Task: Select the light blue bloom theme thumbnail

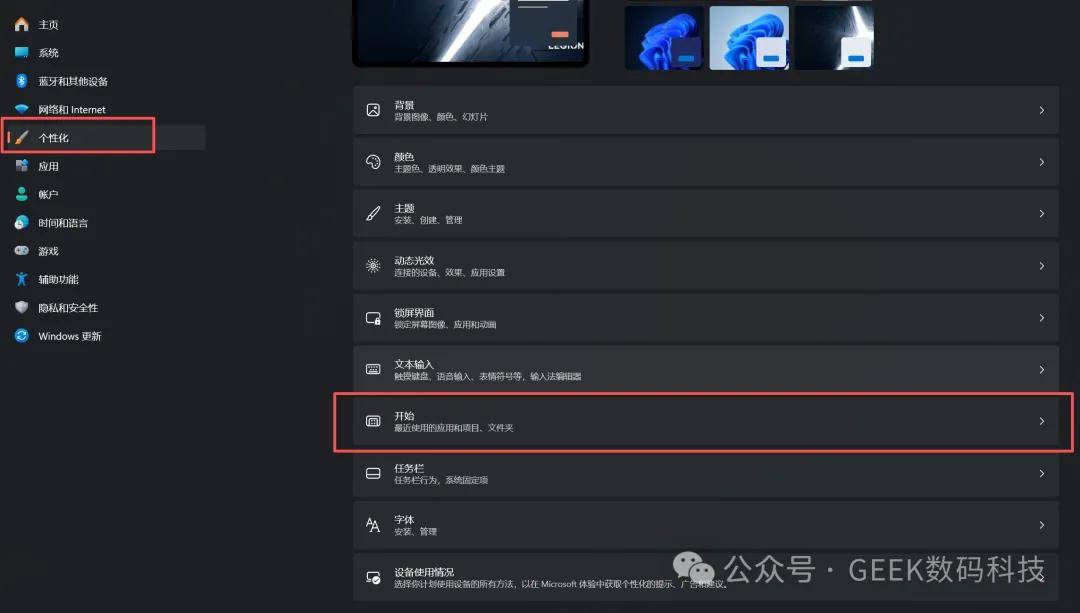Action: (x=749, y=38)
